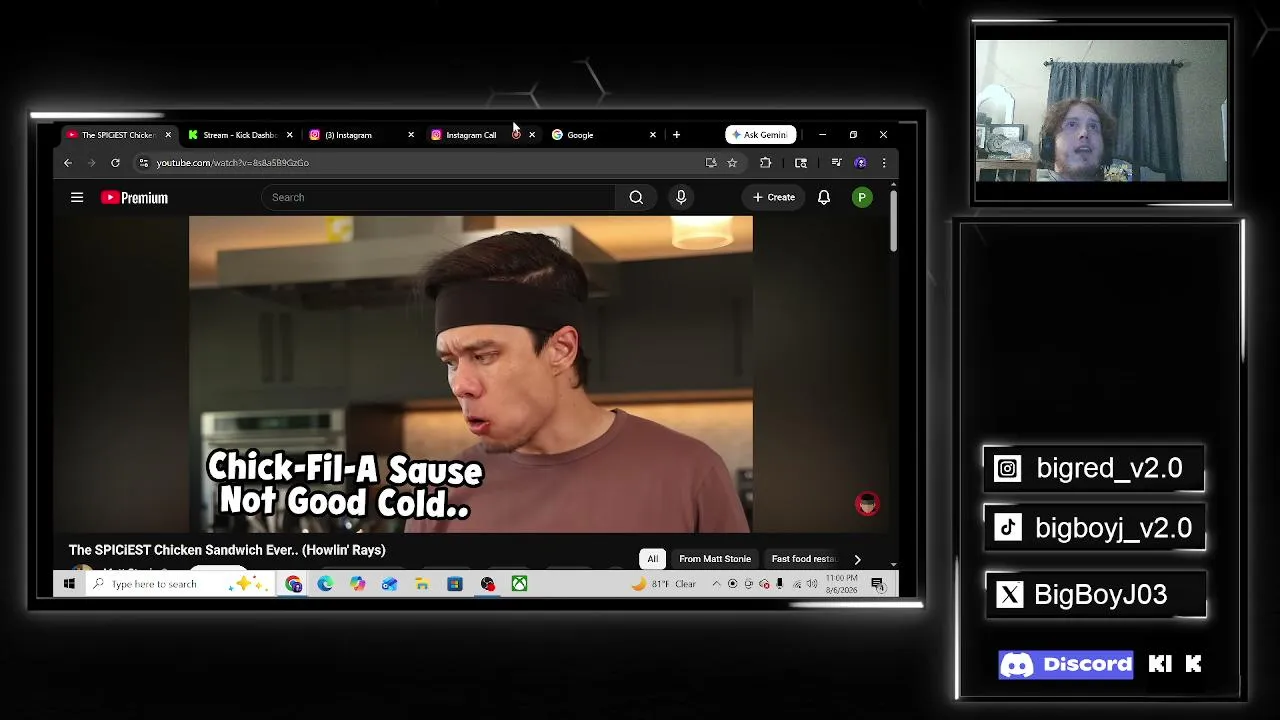The width and height of the screenshot is (1280, 720).
Task: Open Microsoft Store from the taskbar
Action: pyautogui.click(x=454, y=584)
